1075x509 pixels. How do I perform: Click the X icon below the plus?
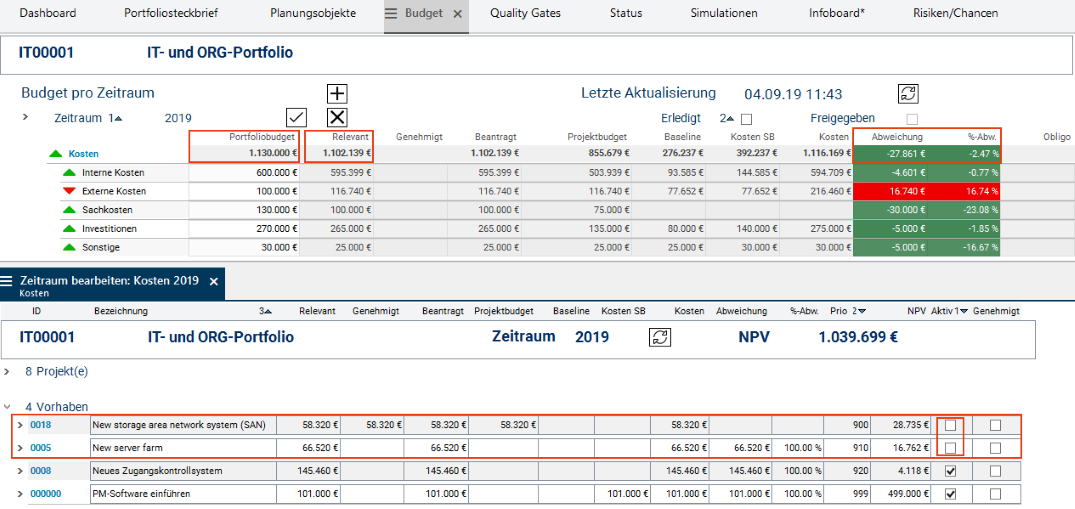[x=338, y=117]
